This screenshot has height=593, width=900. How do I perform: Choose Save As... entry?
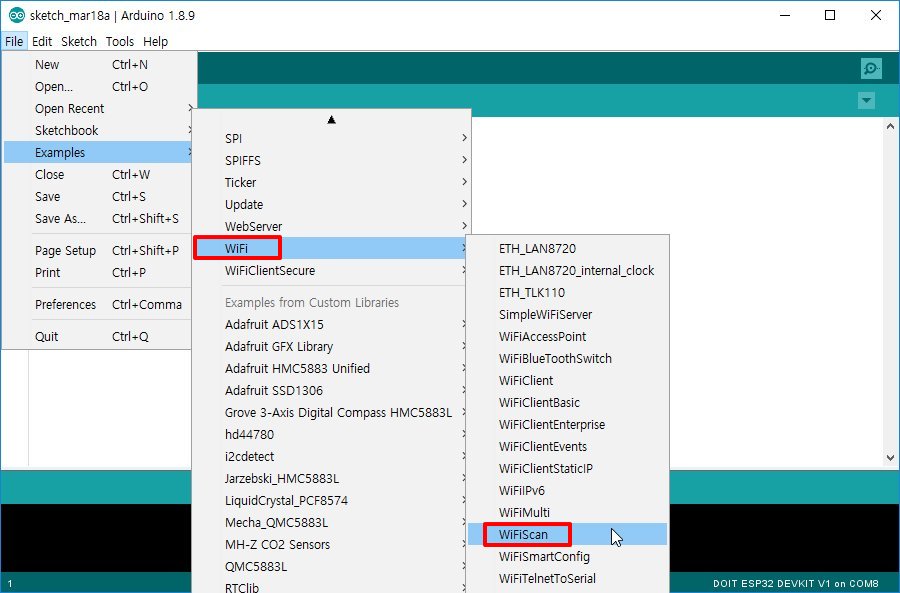click(x=99, y=218)
